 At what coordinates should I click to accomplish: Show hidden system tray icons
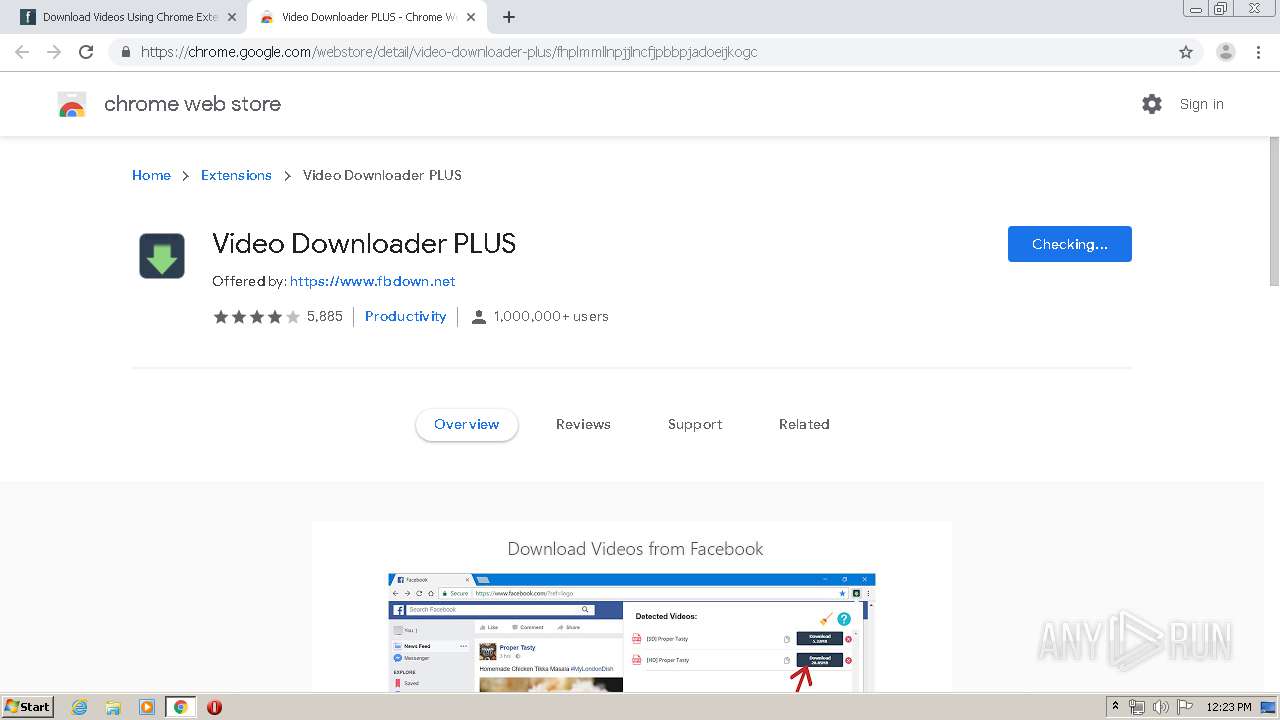pyautogui.click(x=1115, y=707)
